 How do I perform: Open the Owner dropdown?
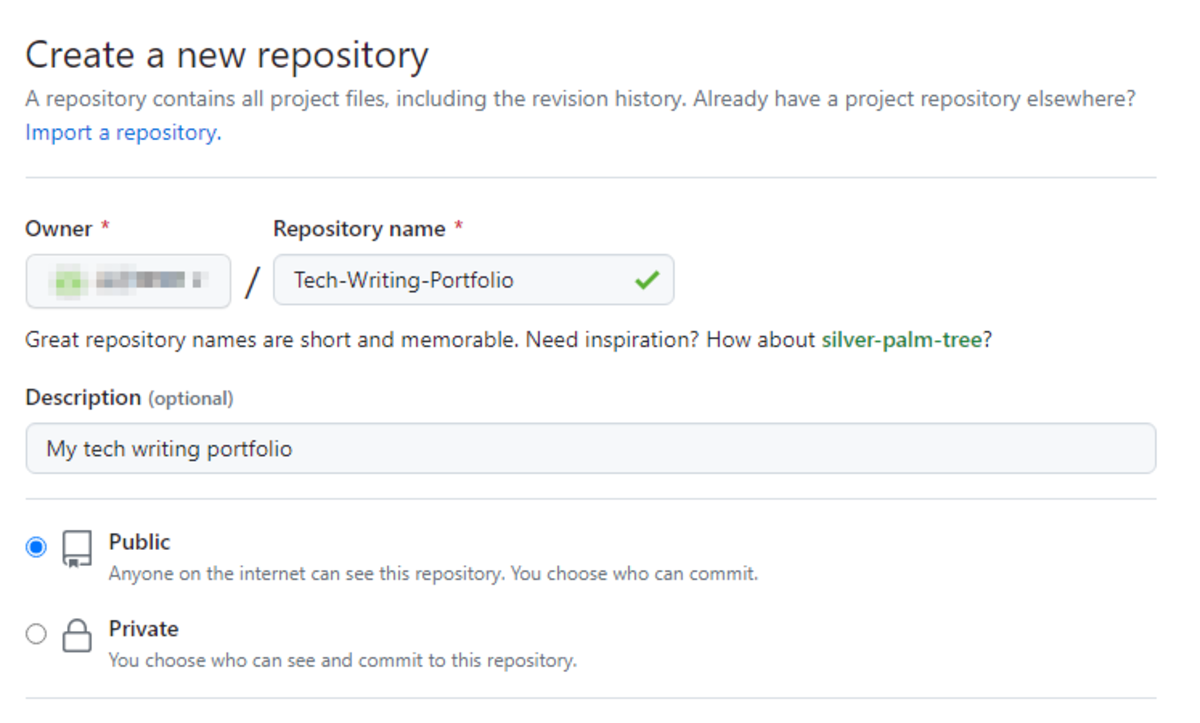pyautogui.click(x=128, y=281)
